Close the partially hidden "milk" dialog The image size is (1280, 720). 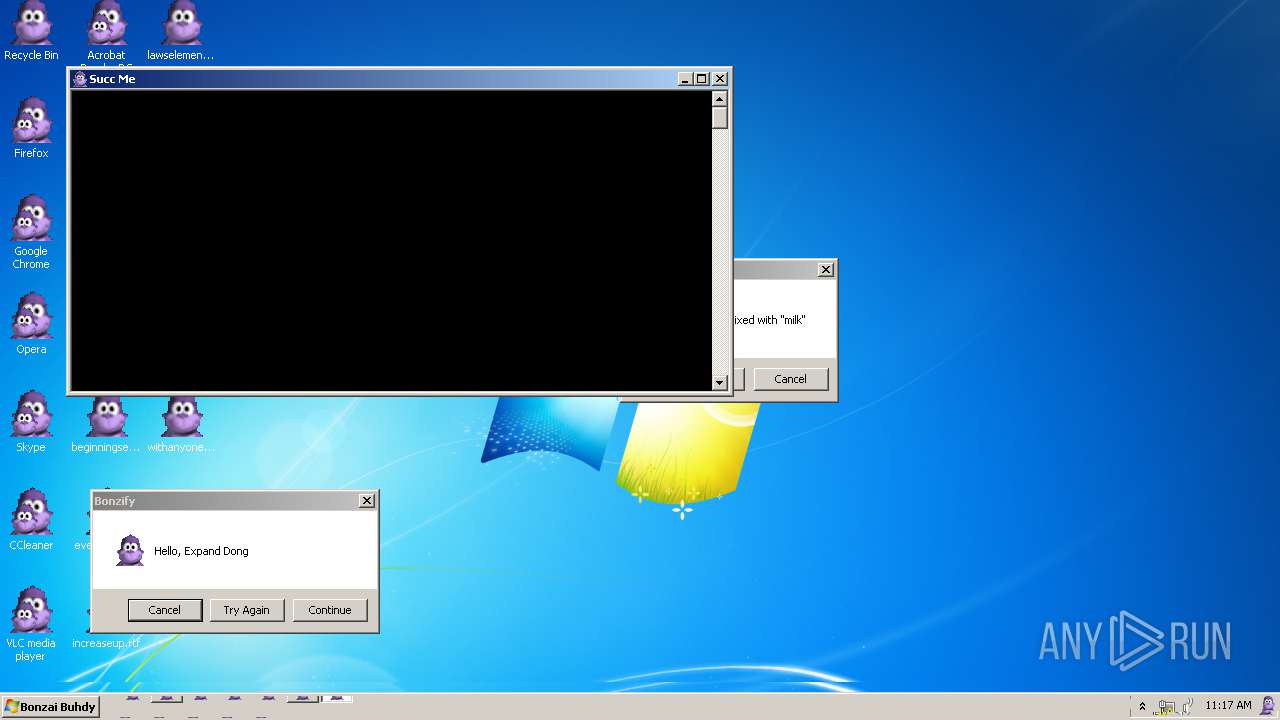click(x=826, y=270)
